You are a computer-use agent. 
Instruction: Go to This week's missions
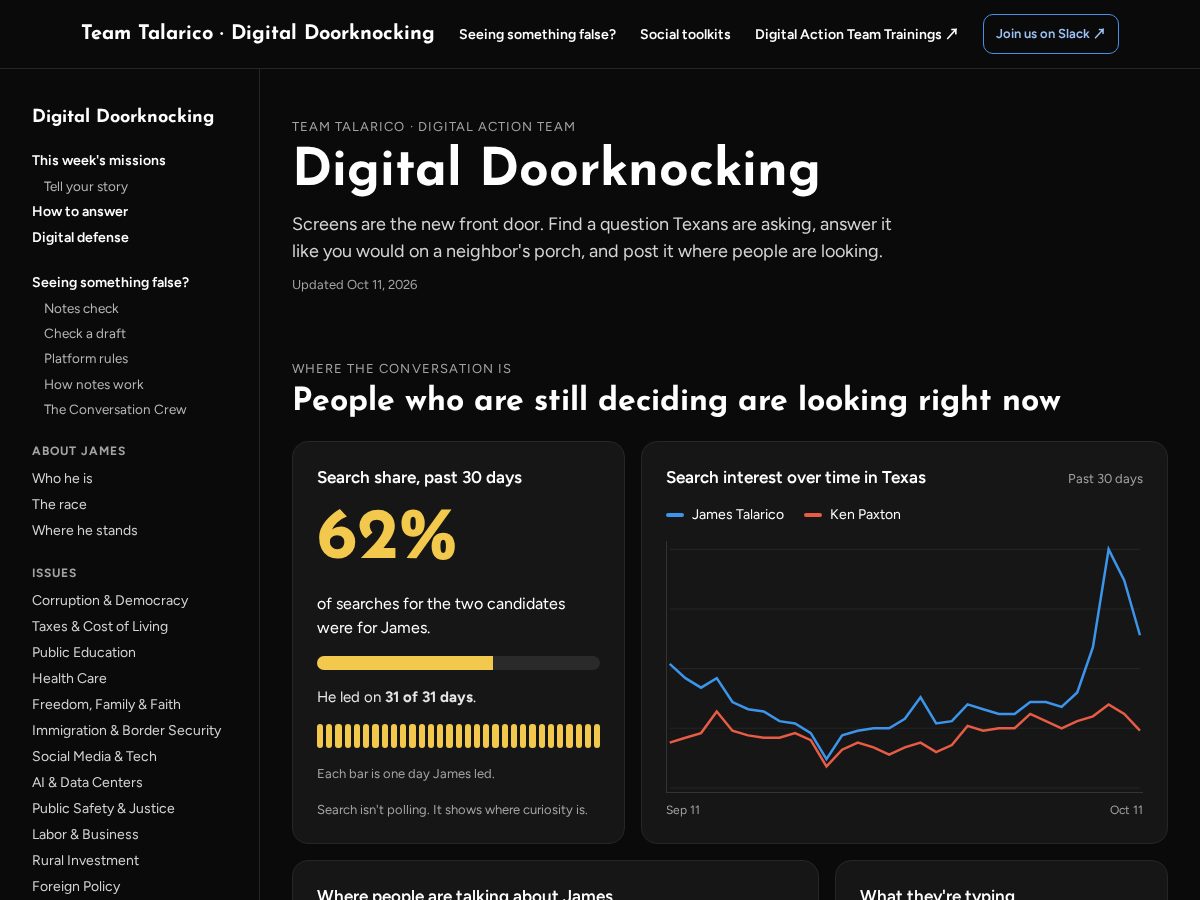(x=99, y=160)
